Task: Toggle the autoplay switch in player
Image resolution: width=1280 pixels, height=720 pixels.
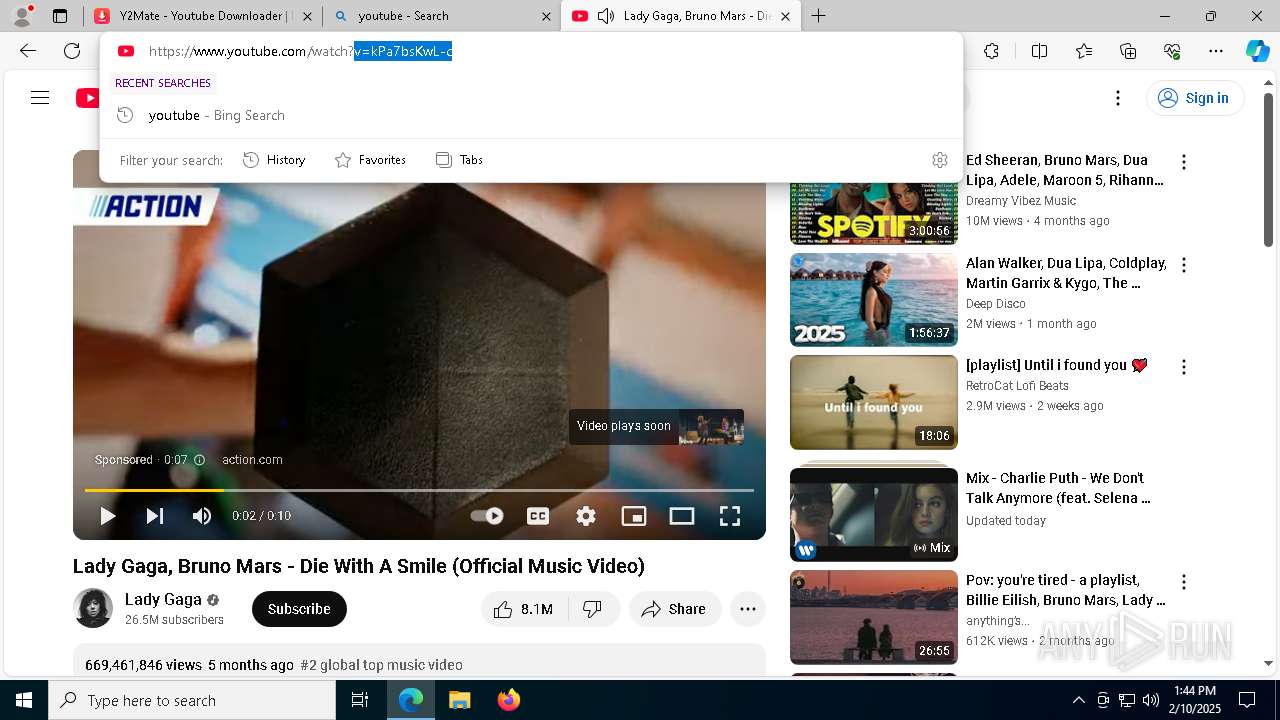Action: coord(487,516)
